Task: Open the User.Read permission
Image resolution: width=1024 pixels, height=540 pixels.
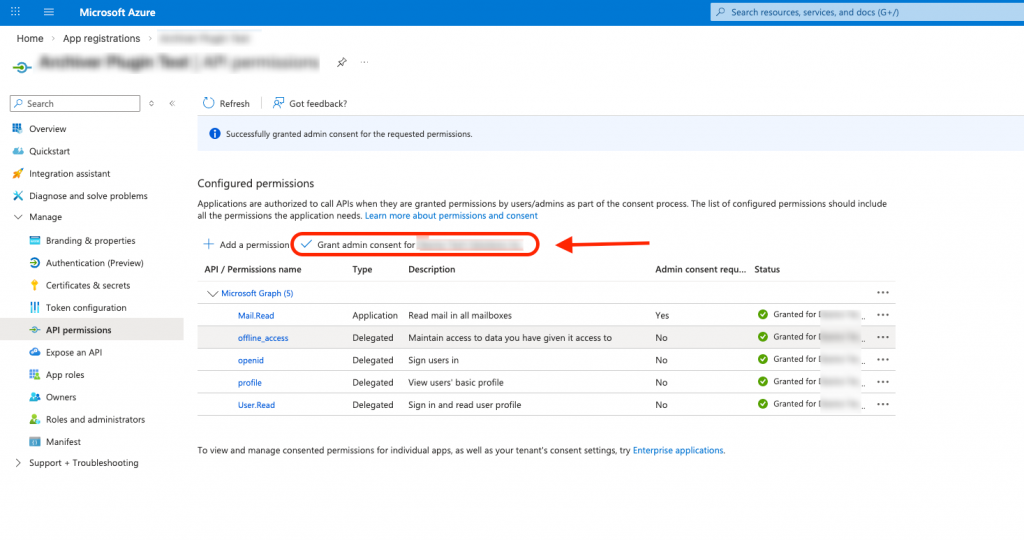Action: click(256, 405)
